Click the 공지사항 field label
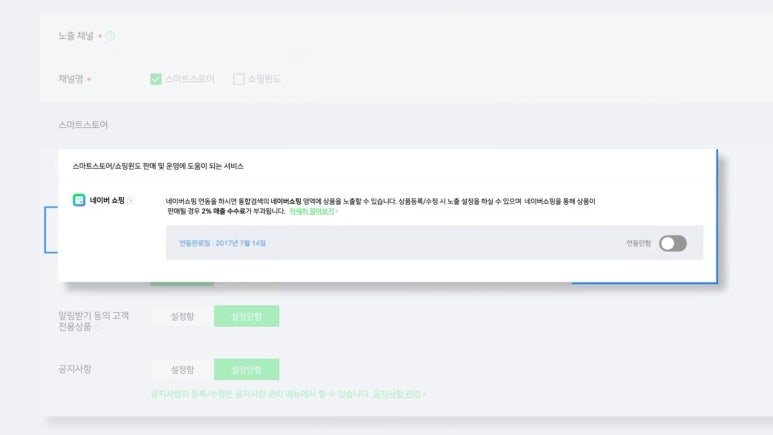The height and width of the screenshot is (435, 773). [x=75, y=369]
